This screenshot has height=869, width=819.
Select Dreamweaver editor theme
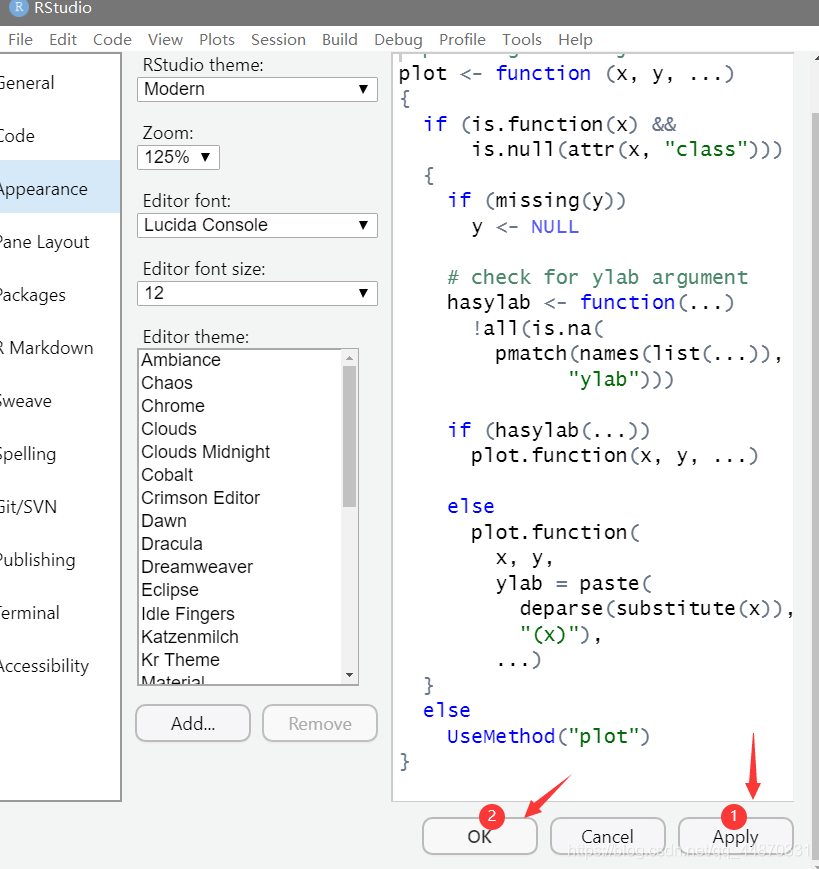[x=240, y=567]
